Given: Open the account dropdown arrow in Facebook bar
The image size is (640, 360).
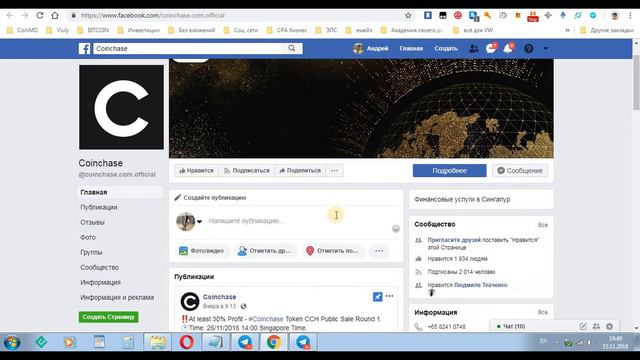Looking at the screenshot, I should tap(545, 49).
